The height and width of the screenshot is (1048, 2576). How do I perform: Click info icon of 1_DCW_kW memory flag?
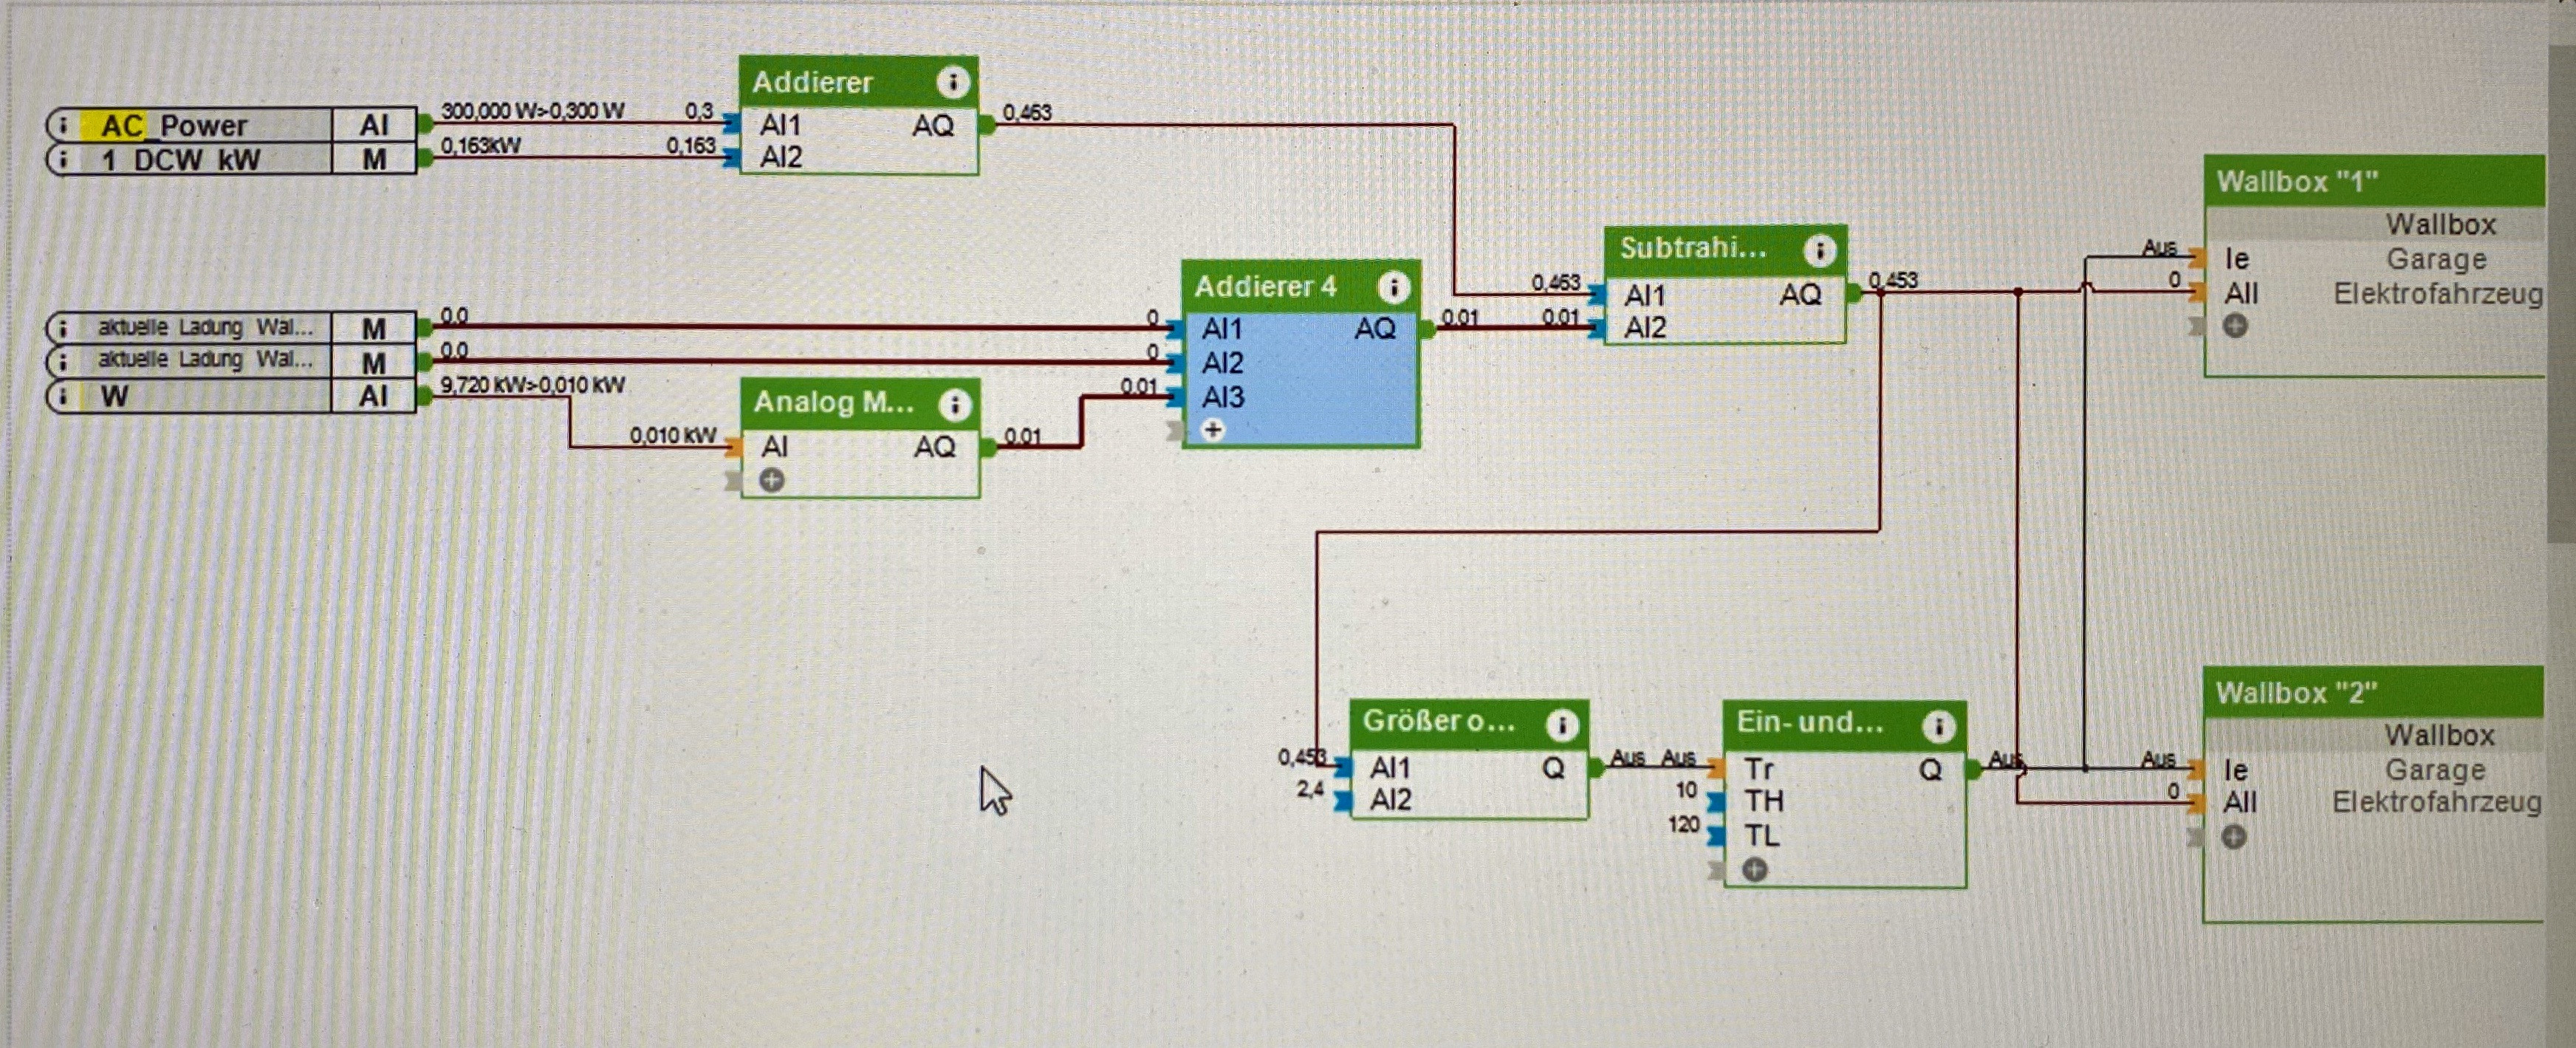click(64, 159)
